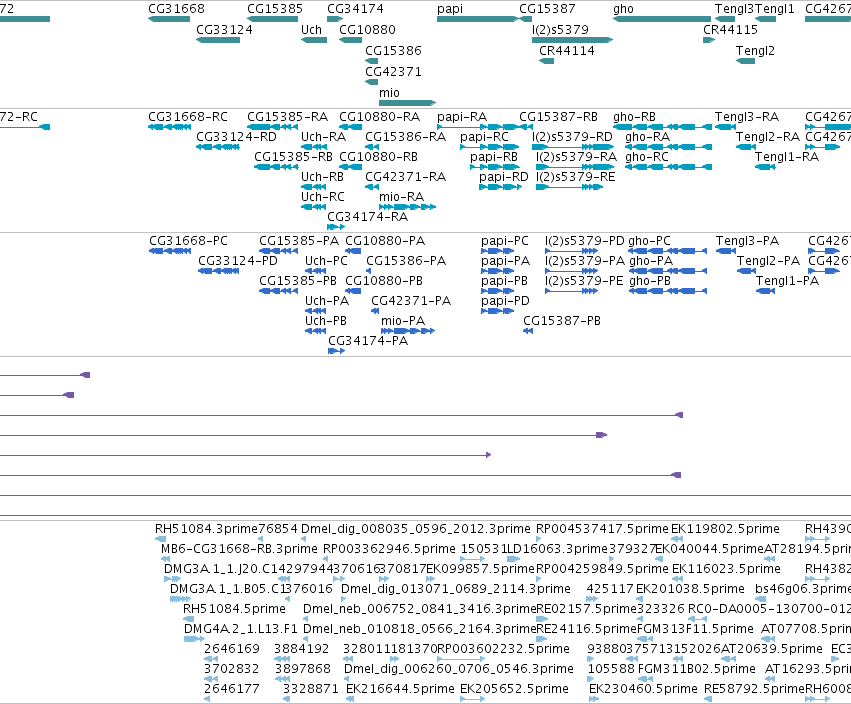This screenshot has height=704, width=851.
Task: Select transcript papi-RB
Action: 494,157
